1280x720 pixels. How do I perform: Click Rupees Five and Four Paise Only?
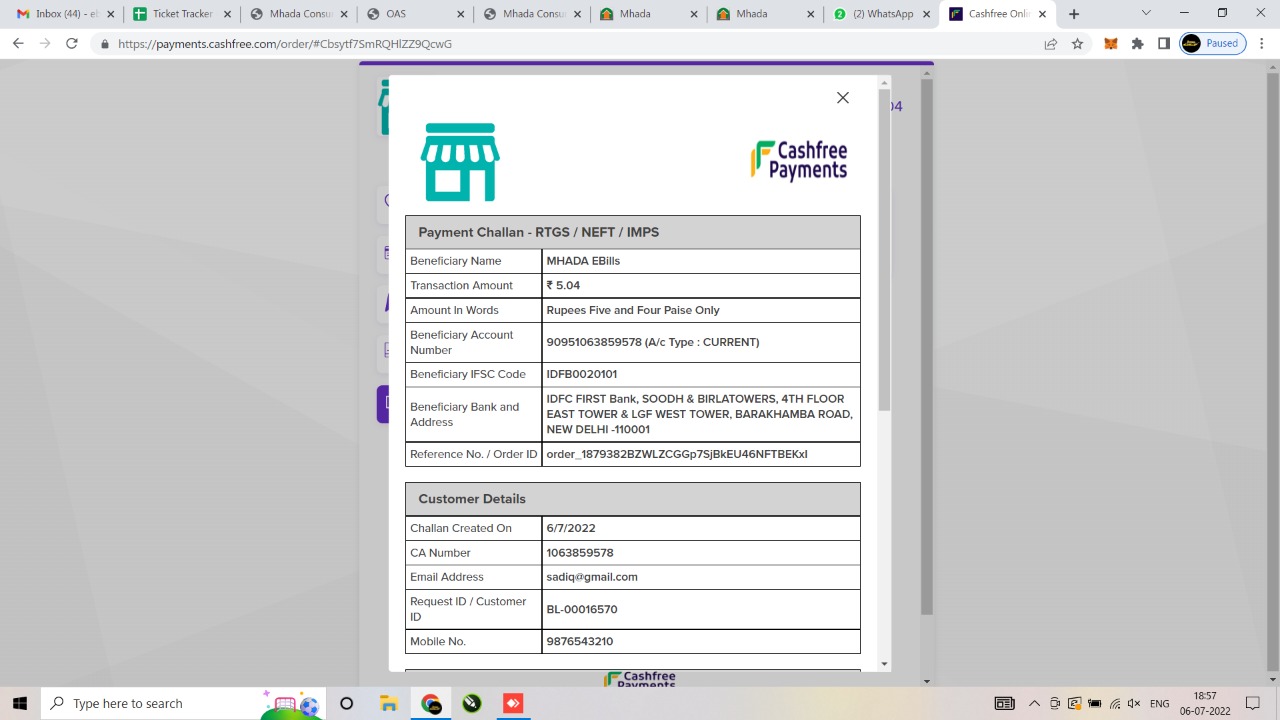(633, 310)
